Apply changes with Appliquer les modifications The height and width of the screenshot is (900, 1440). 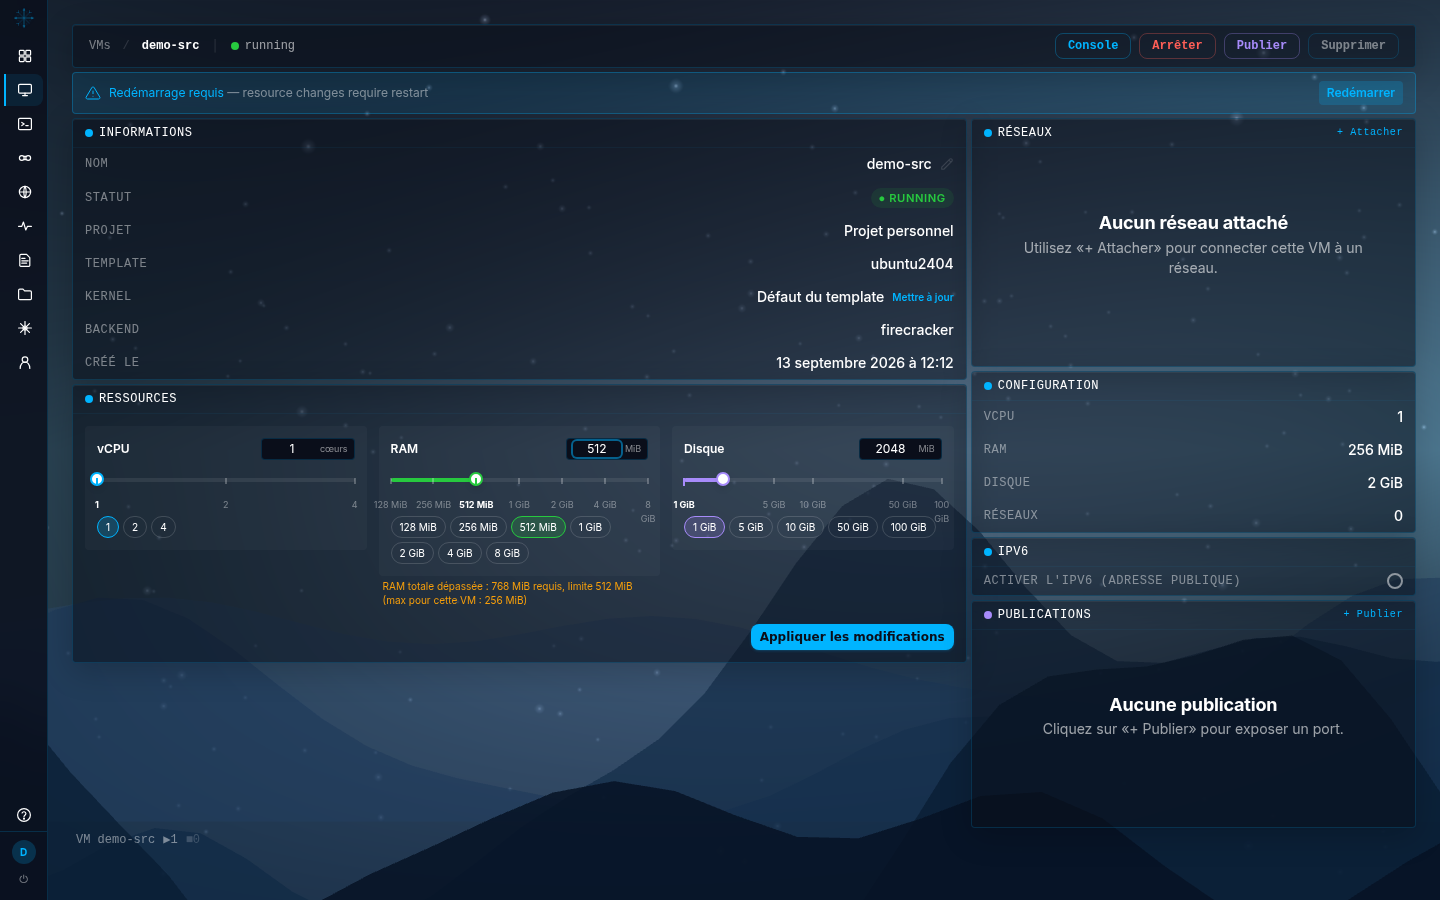click(852, 637)
